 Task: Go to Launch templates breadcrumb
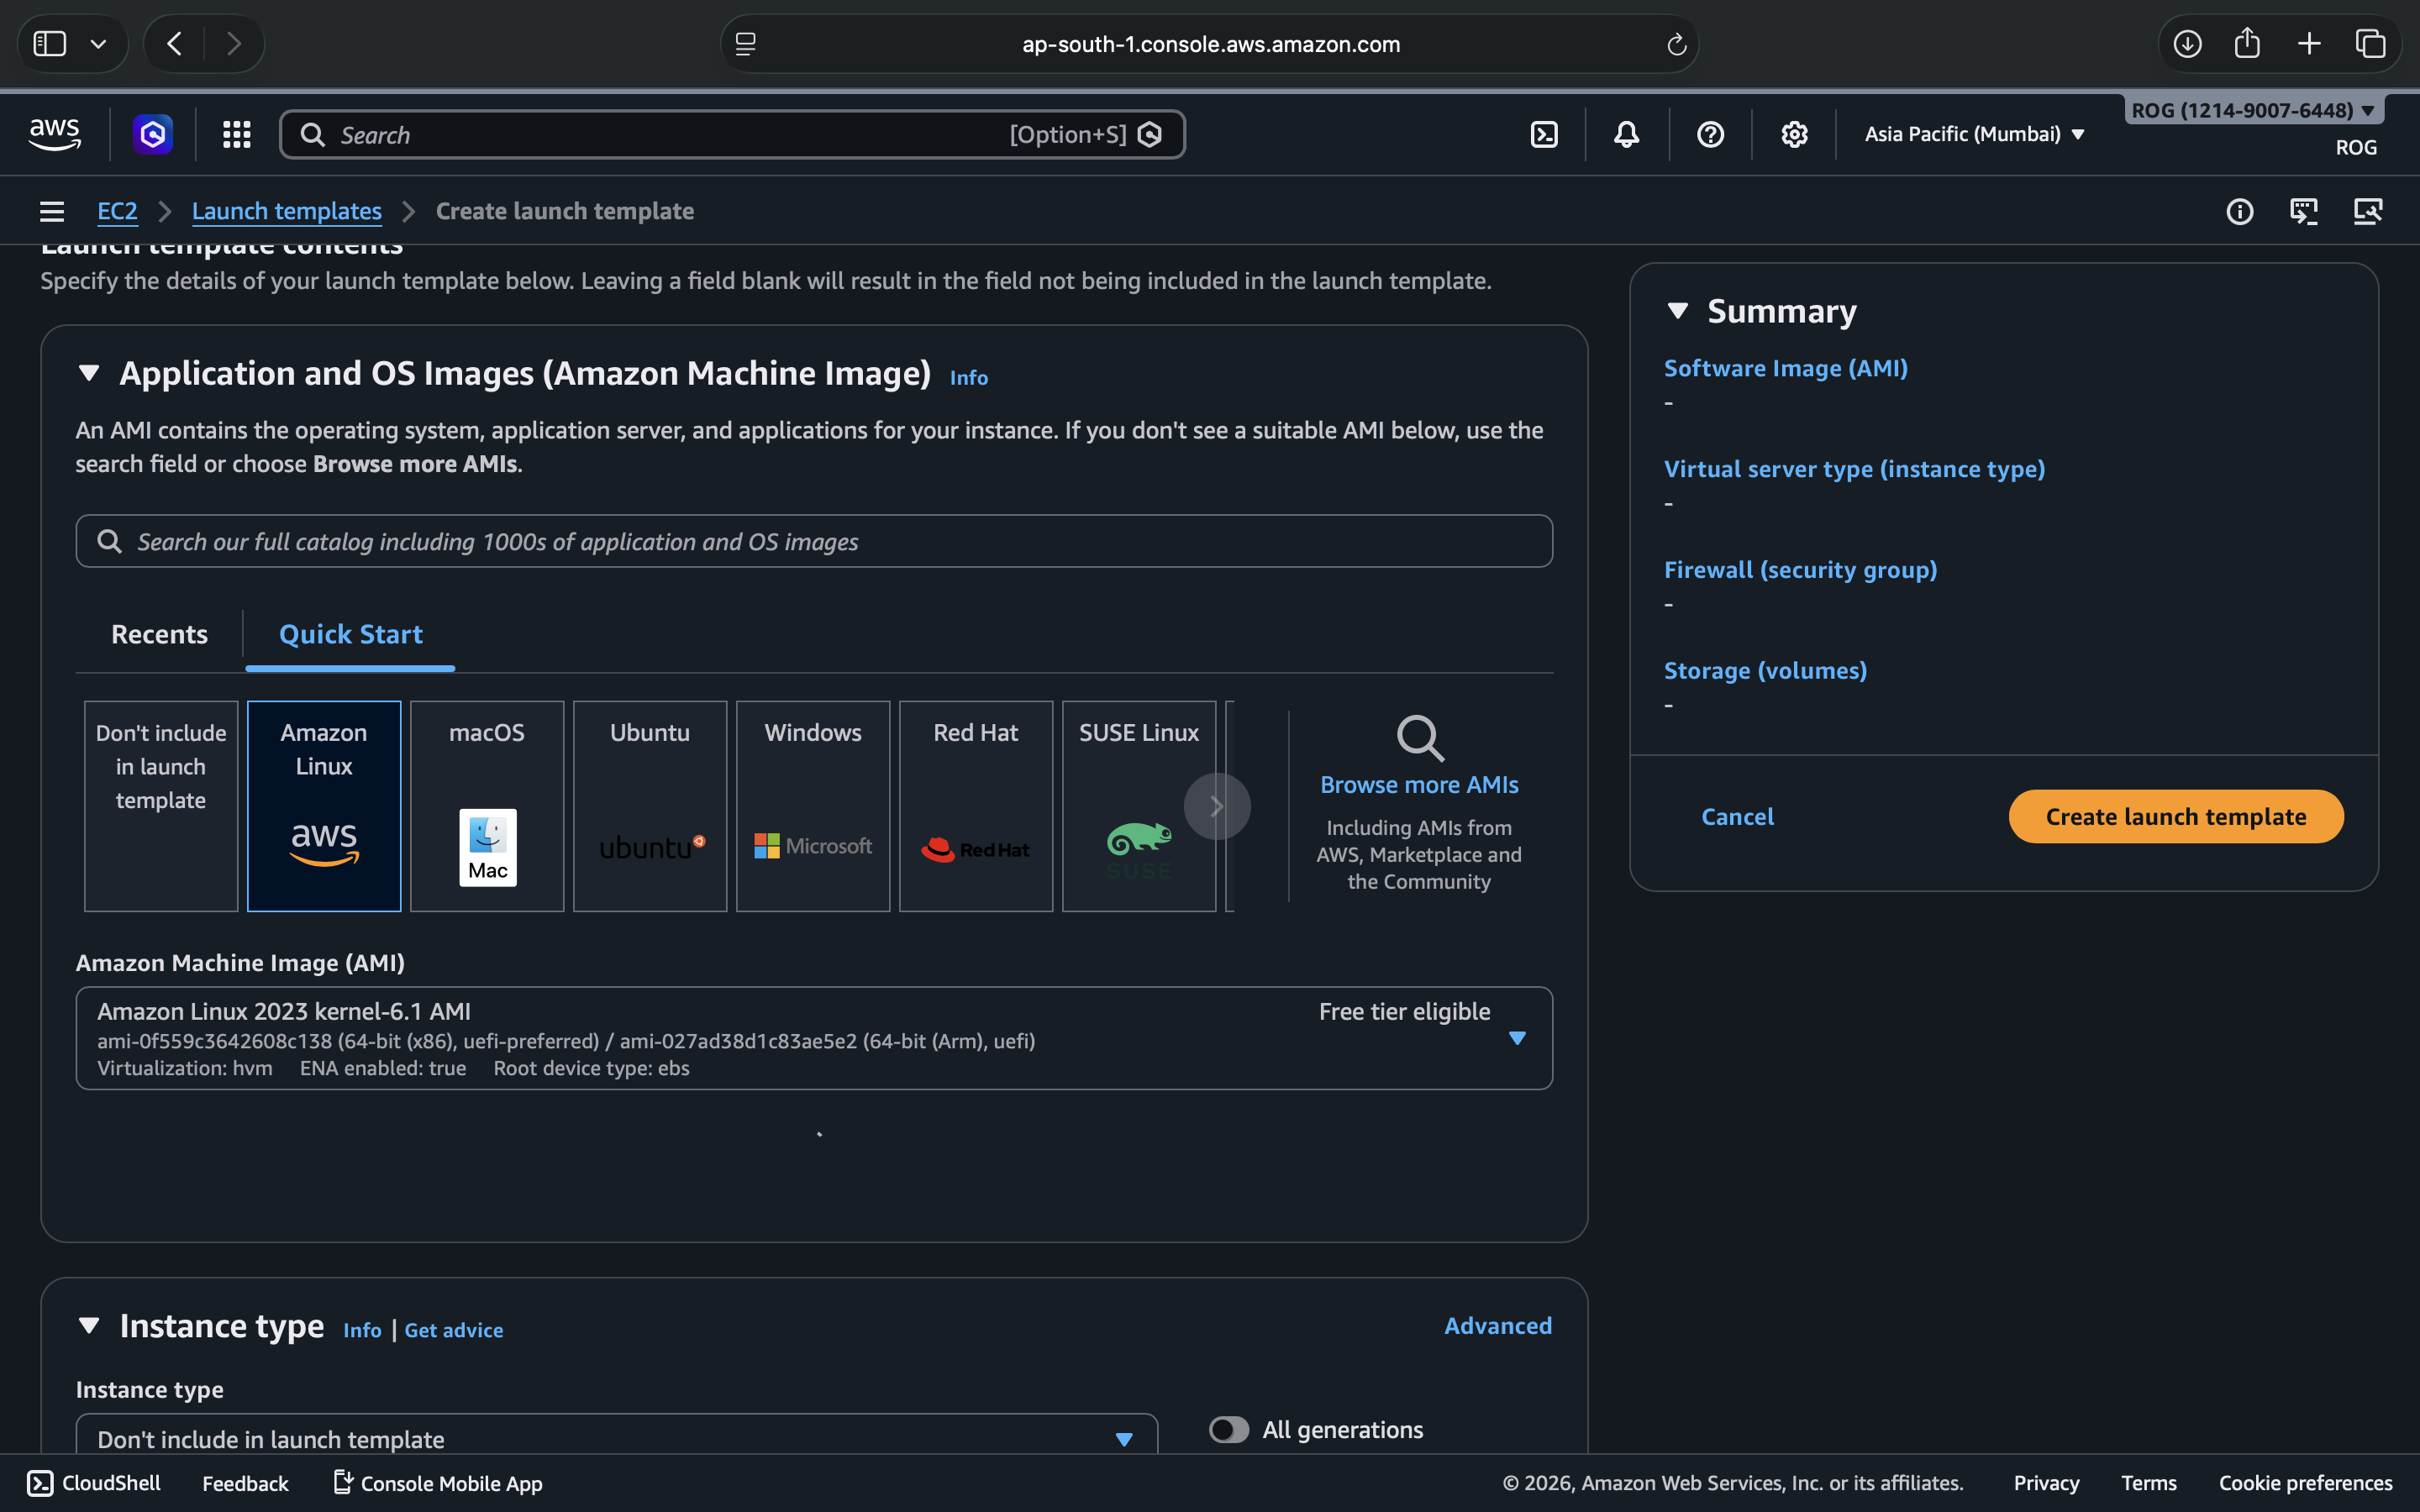pos(286,211)
